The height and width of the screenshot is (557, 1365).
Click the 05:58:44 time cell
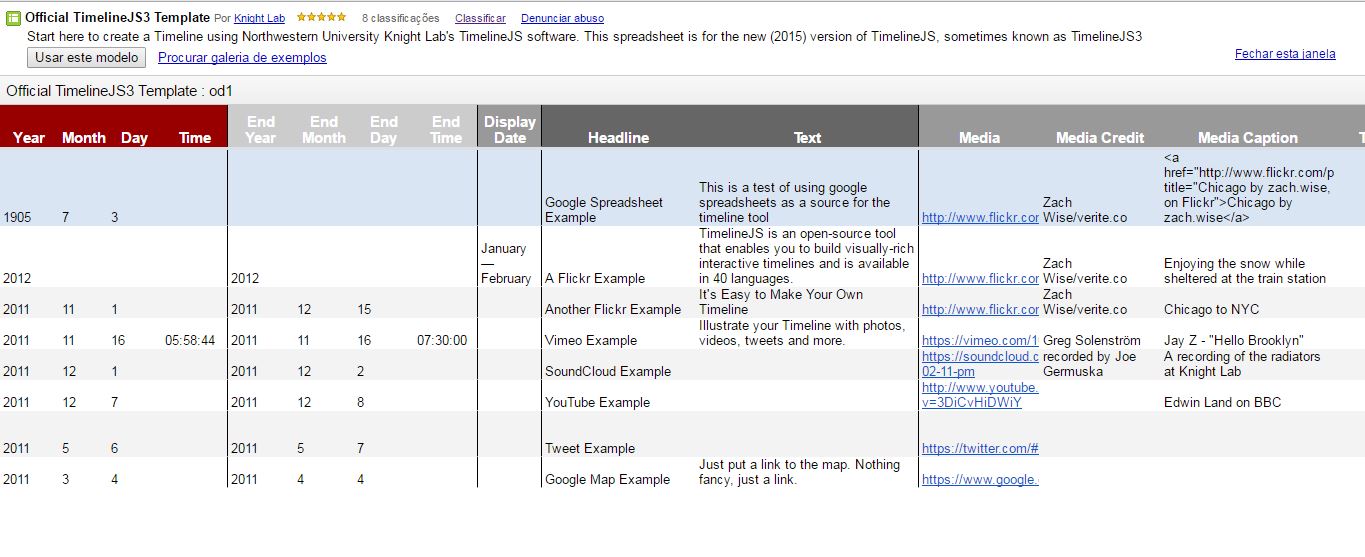coord(190,341)
